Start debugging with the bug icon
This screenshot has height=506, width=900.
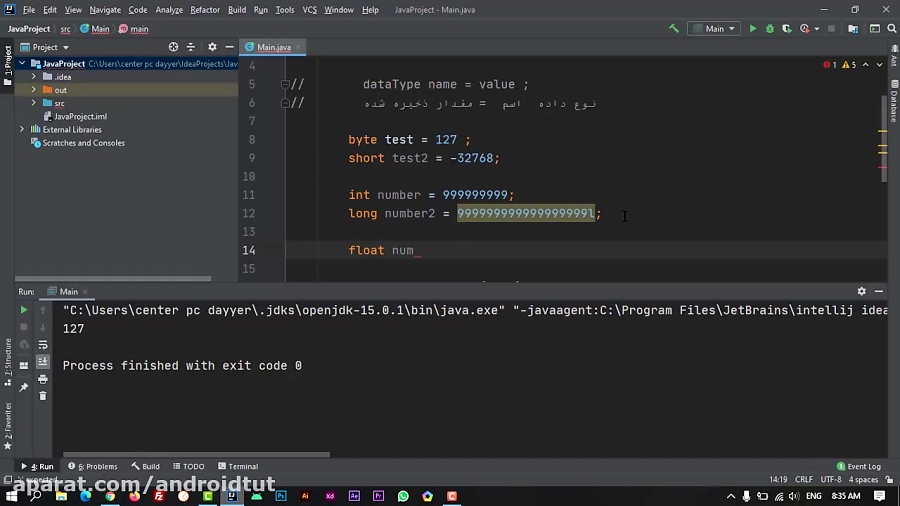[770, 29]
